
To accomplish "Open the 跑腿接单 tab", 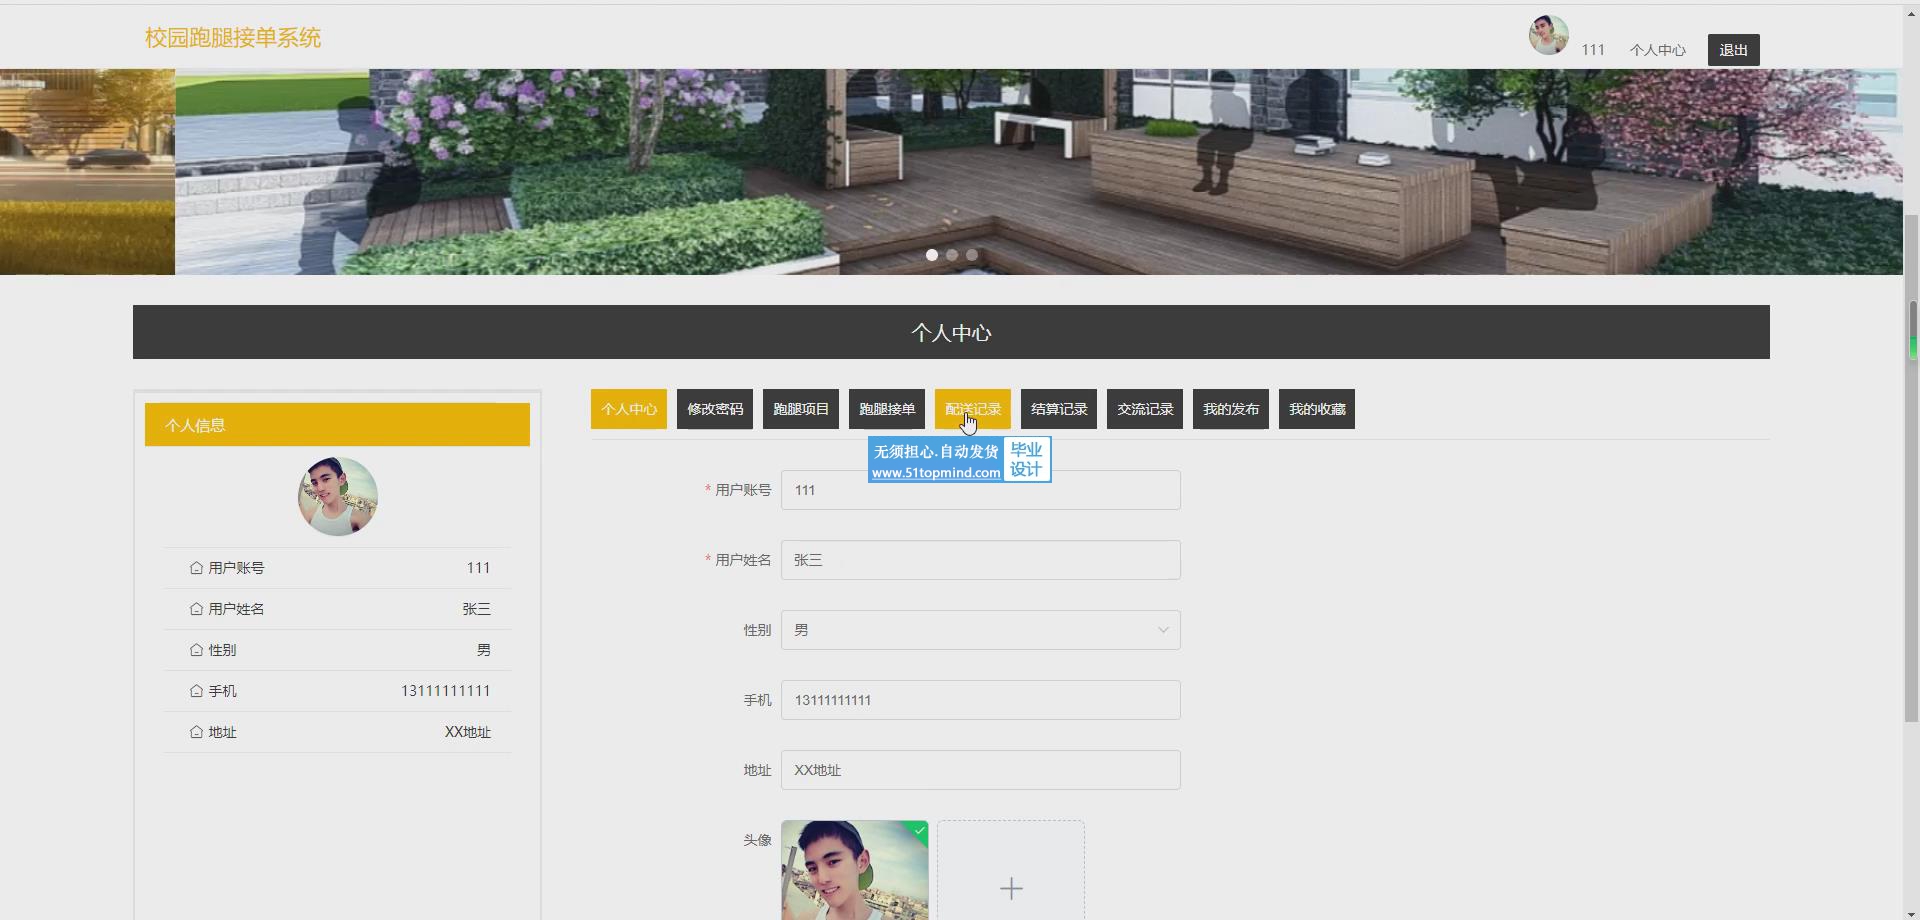I will click(887, 409).
